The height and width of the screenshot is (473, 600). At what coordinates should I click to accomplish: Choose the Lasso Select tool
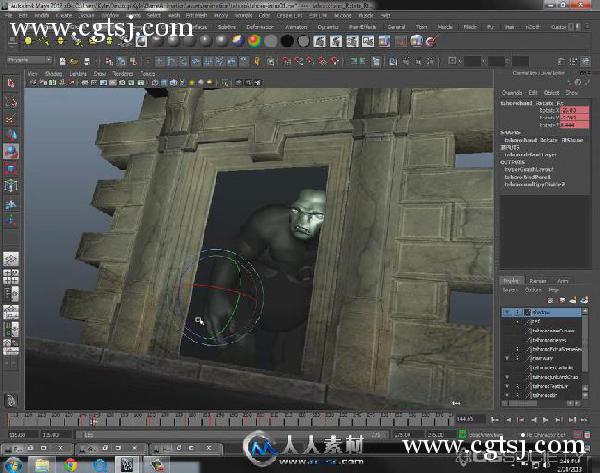tap(11, 101)
